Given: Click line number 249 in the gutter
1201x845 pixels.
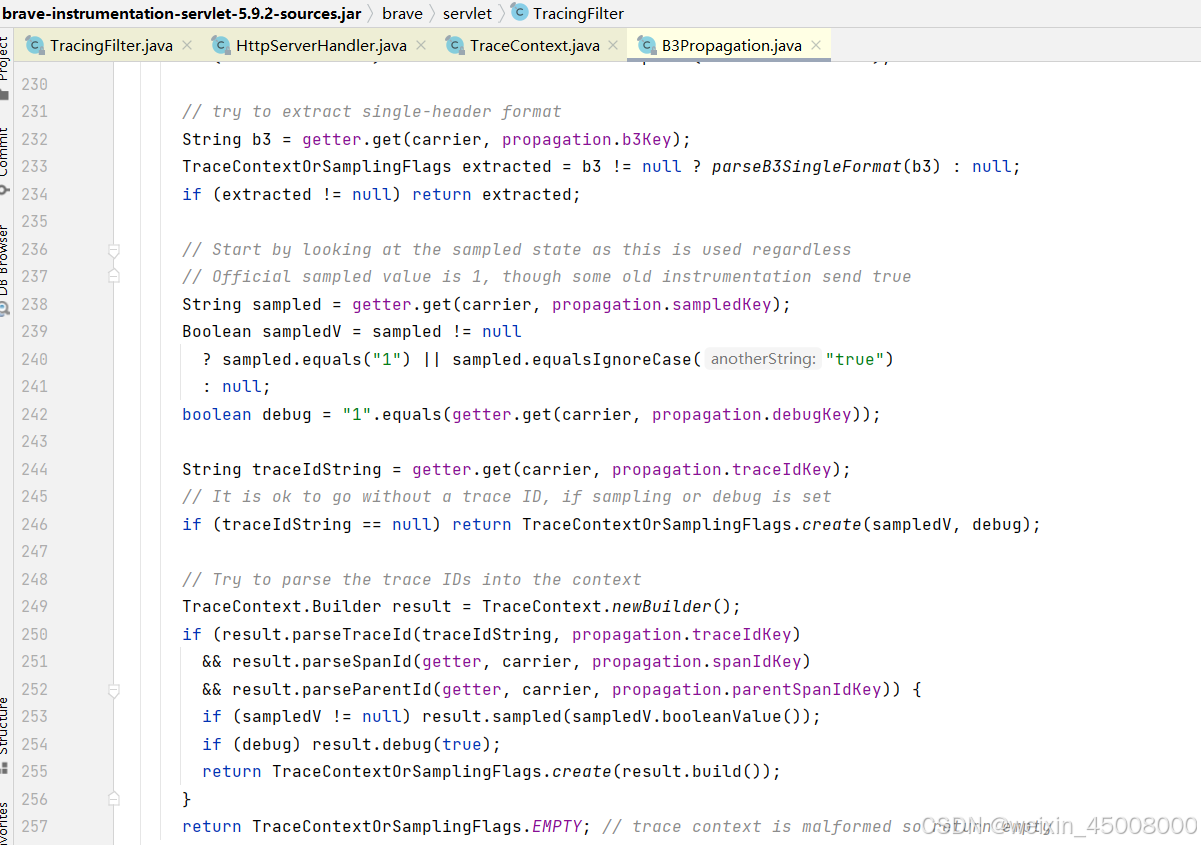Looking at the screenshot, I should (34, 606).
